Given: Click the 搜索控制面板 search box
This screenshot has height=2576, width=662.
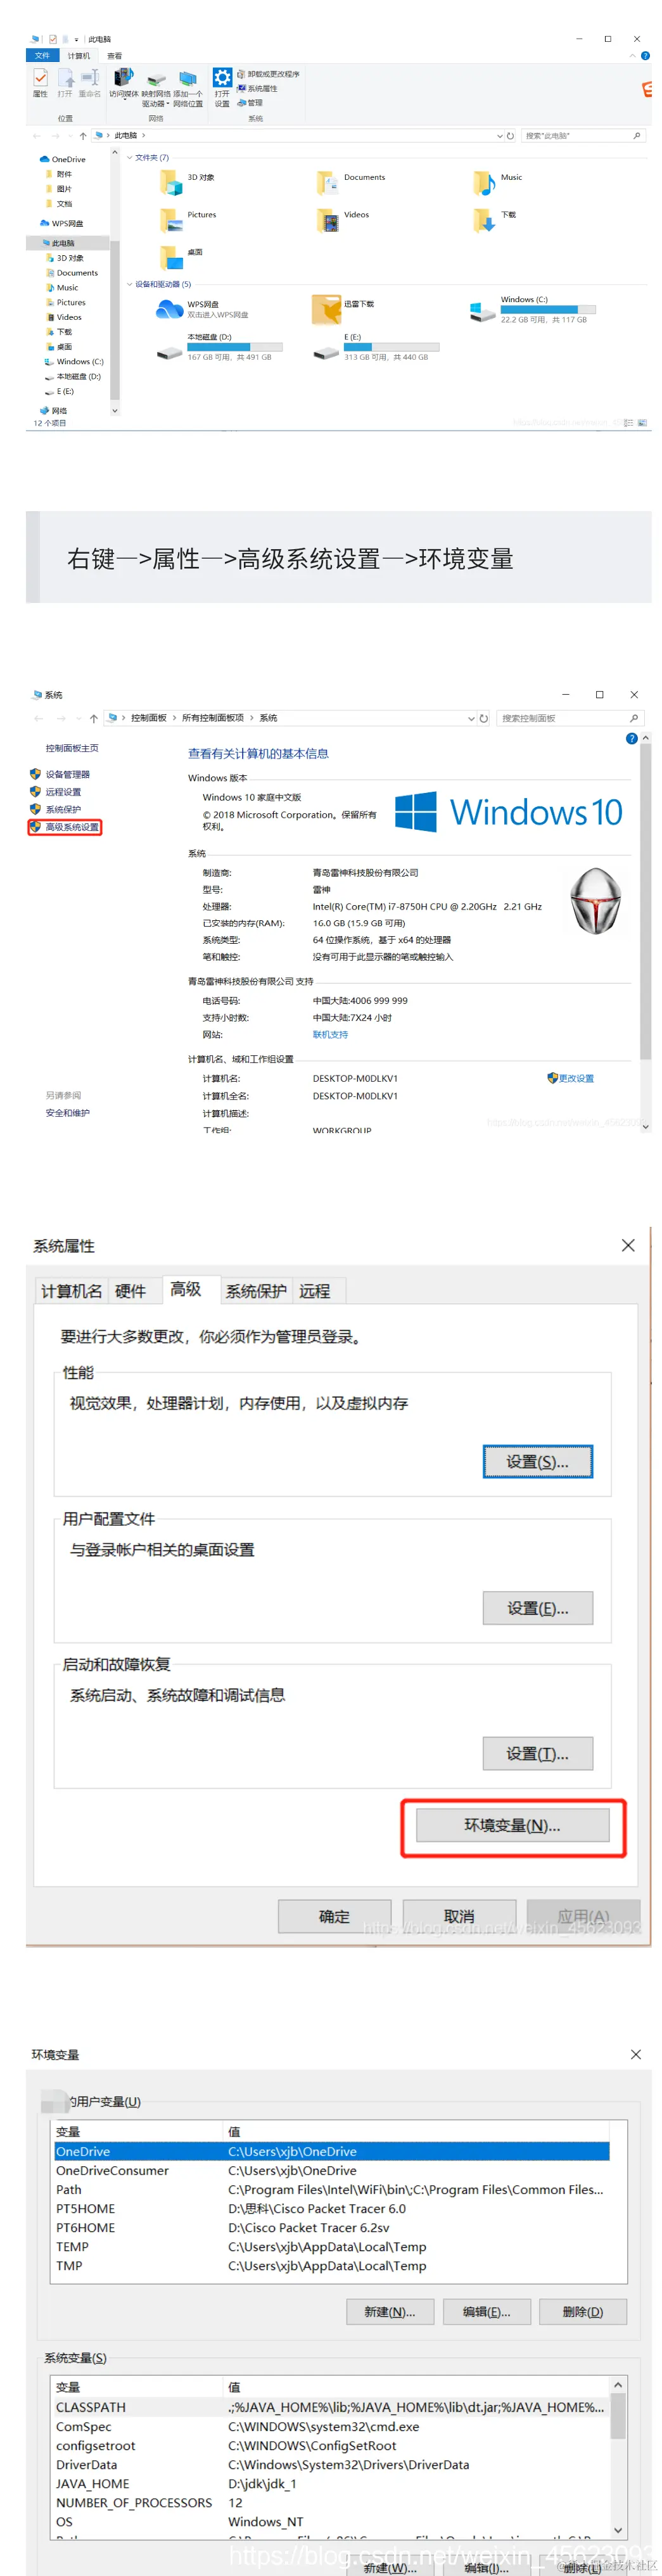Looking at the screenshot, I should coord(570,718).
